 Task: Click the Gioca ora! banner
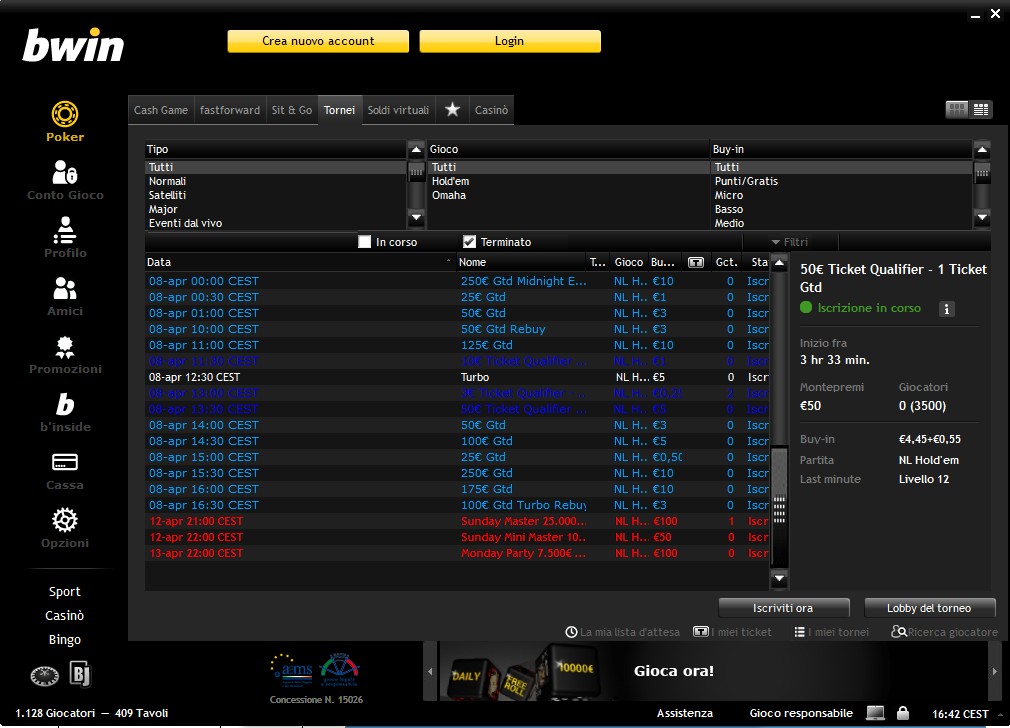pyautogui.click(x=712, y=671)
